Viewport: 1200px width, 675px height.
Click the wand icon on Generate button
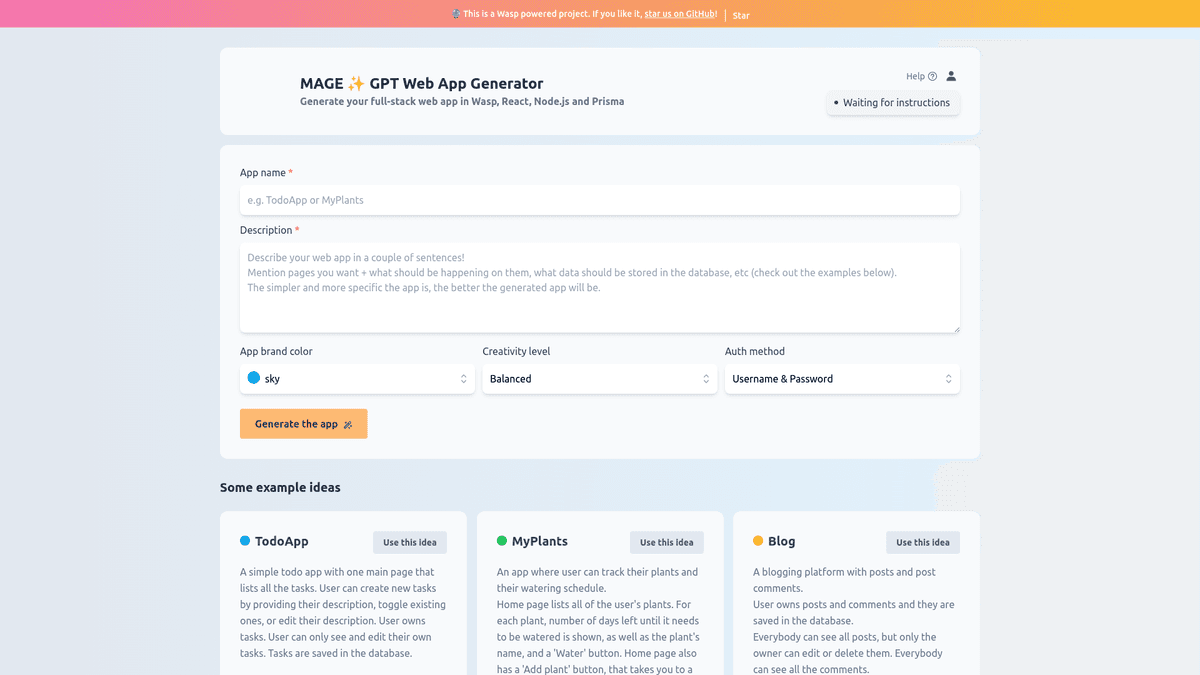point(348,424)
